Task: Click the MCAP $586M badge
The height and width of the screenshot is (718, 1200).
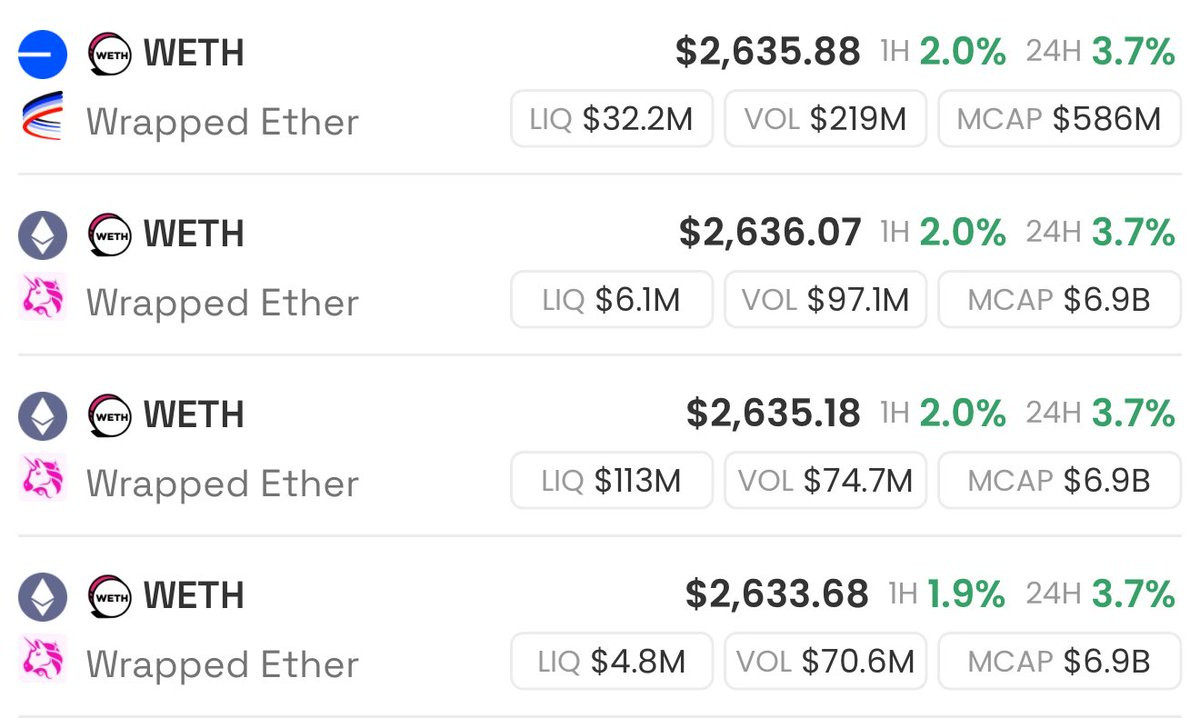Action: (x=1059, y=119)
